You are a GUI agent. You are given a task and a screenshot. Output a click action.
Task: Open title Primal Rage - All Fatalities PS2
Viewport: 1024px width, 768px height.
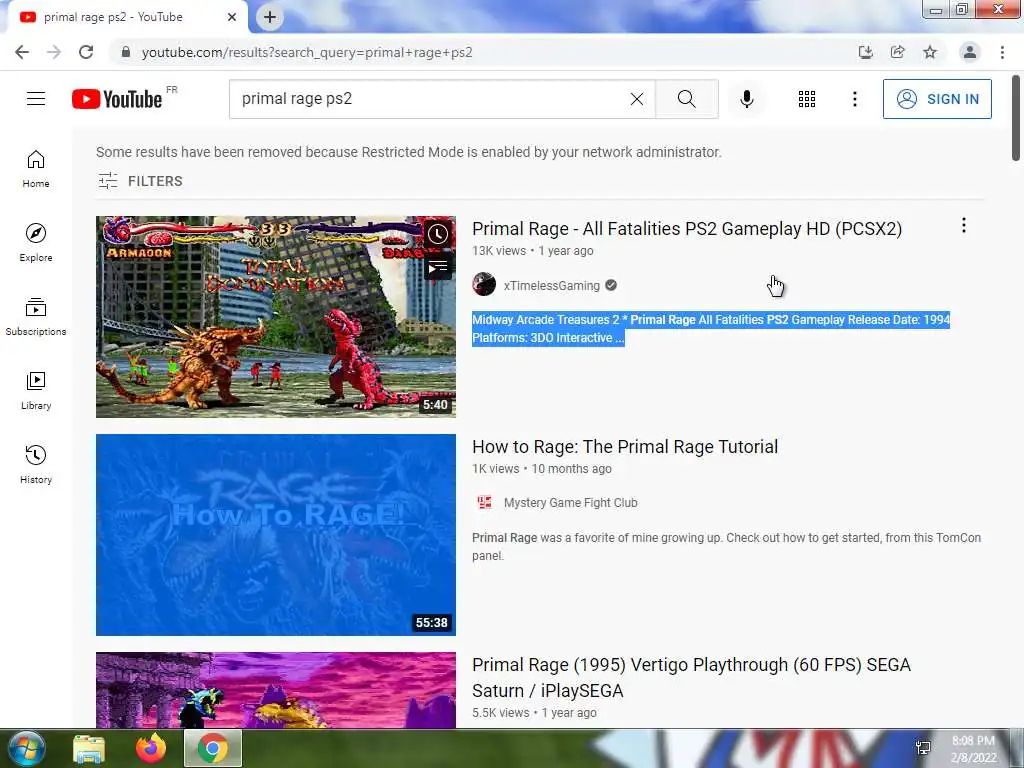687,229
